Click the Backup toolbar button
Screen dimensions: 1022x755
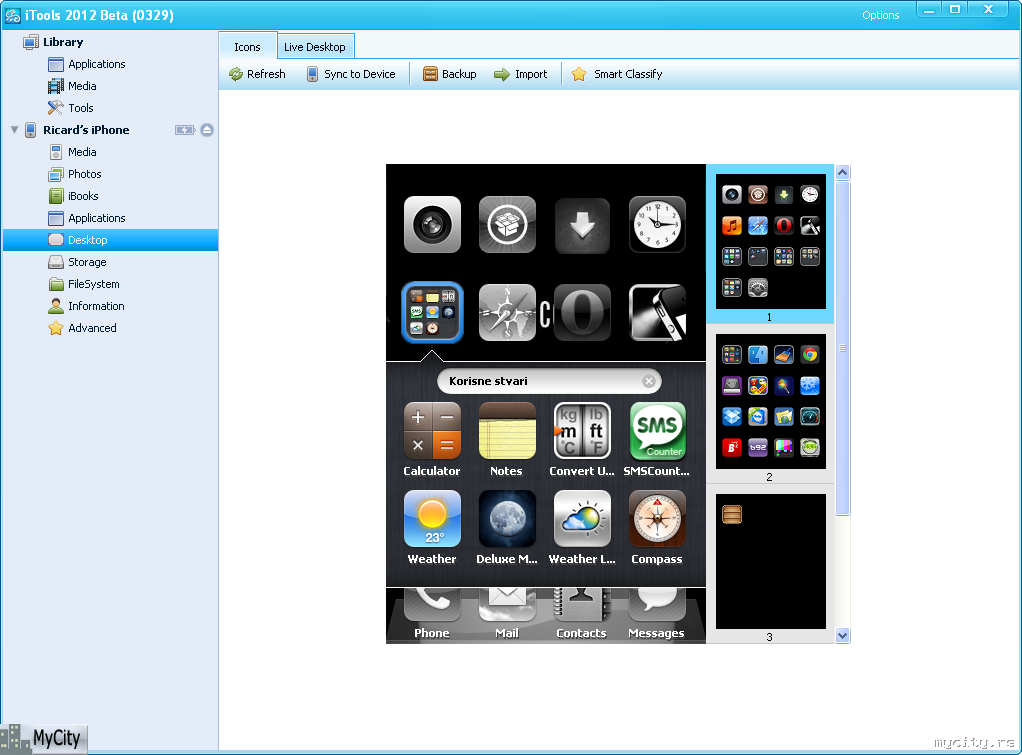tap(450, 74)
